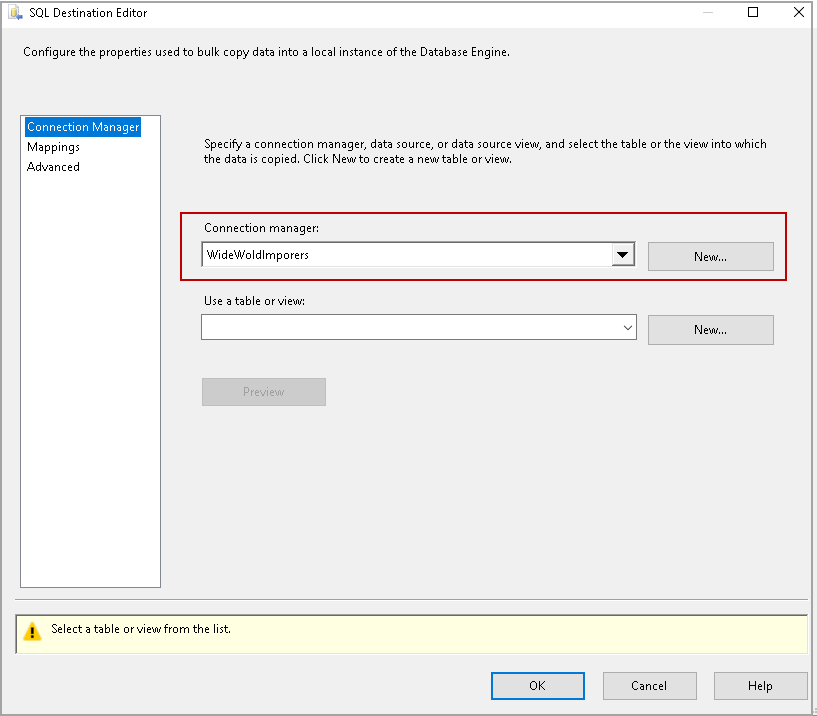The height and width of the screenshot is (716, 817).
Task: Expand the table or view dropdown chevron
Action: [627, 328]
